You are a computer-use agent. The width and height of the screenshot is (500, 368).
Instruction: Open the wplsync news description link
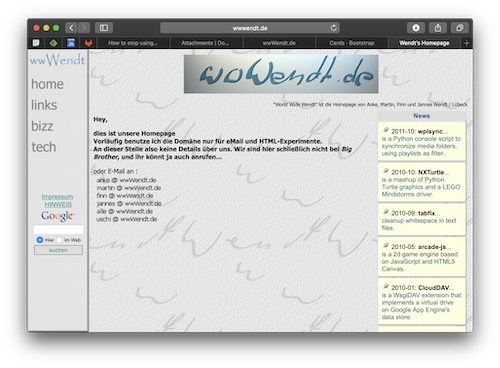point(421,146)
